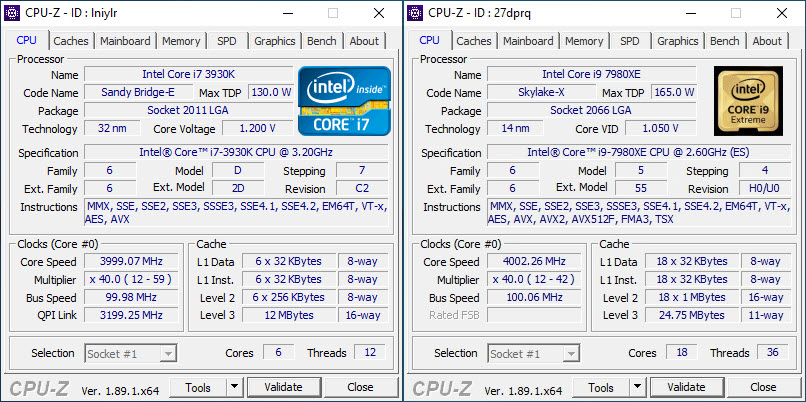Click the 99.98 MHz bus speed value

pyautogui.click(x=131, y=297)
